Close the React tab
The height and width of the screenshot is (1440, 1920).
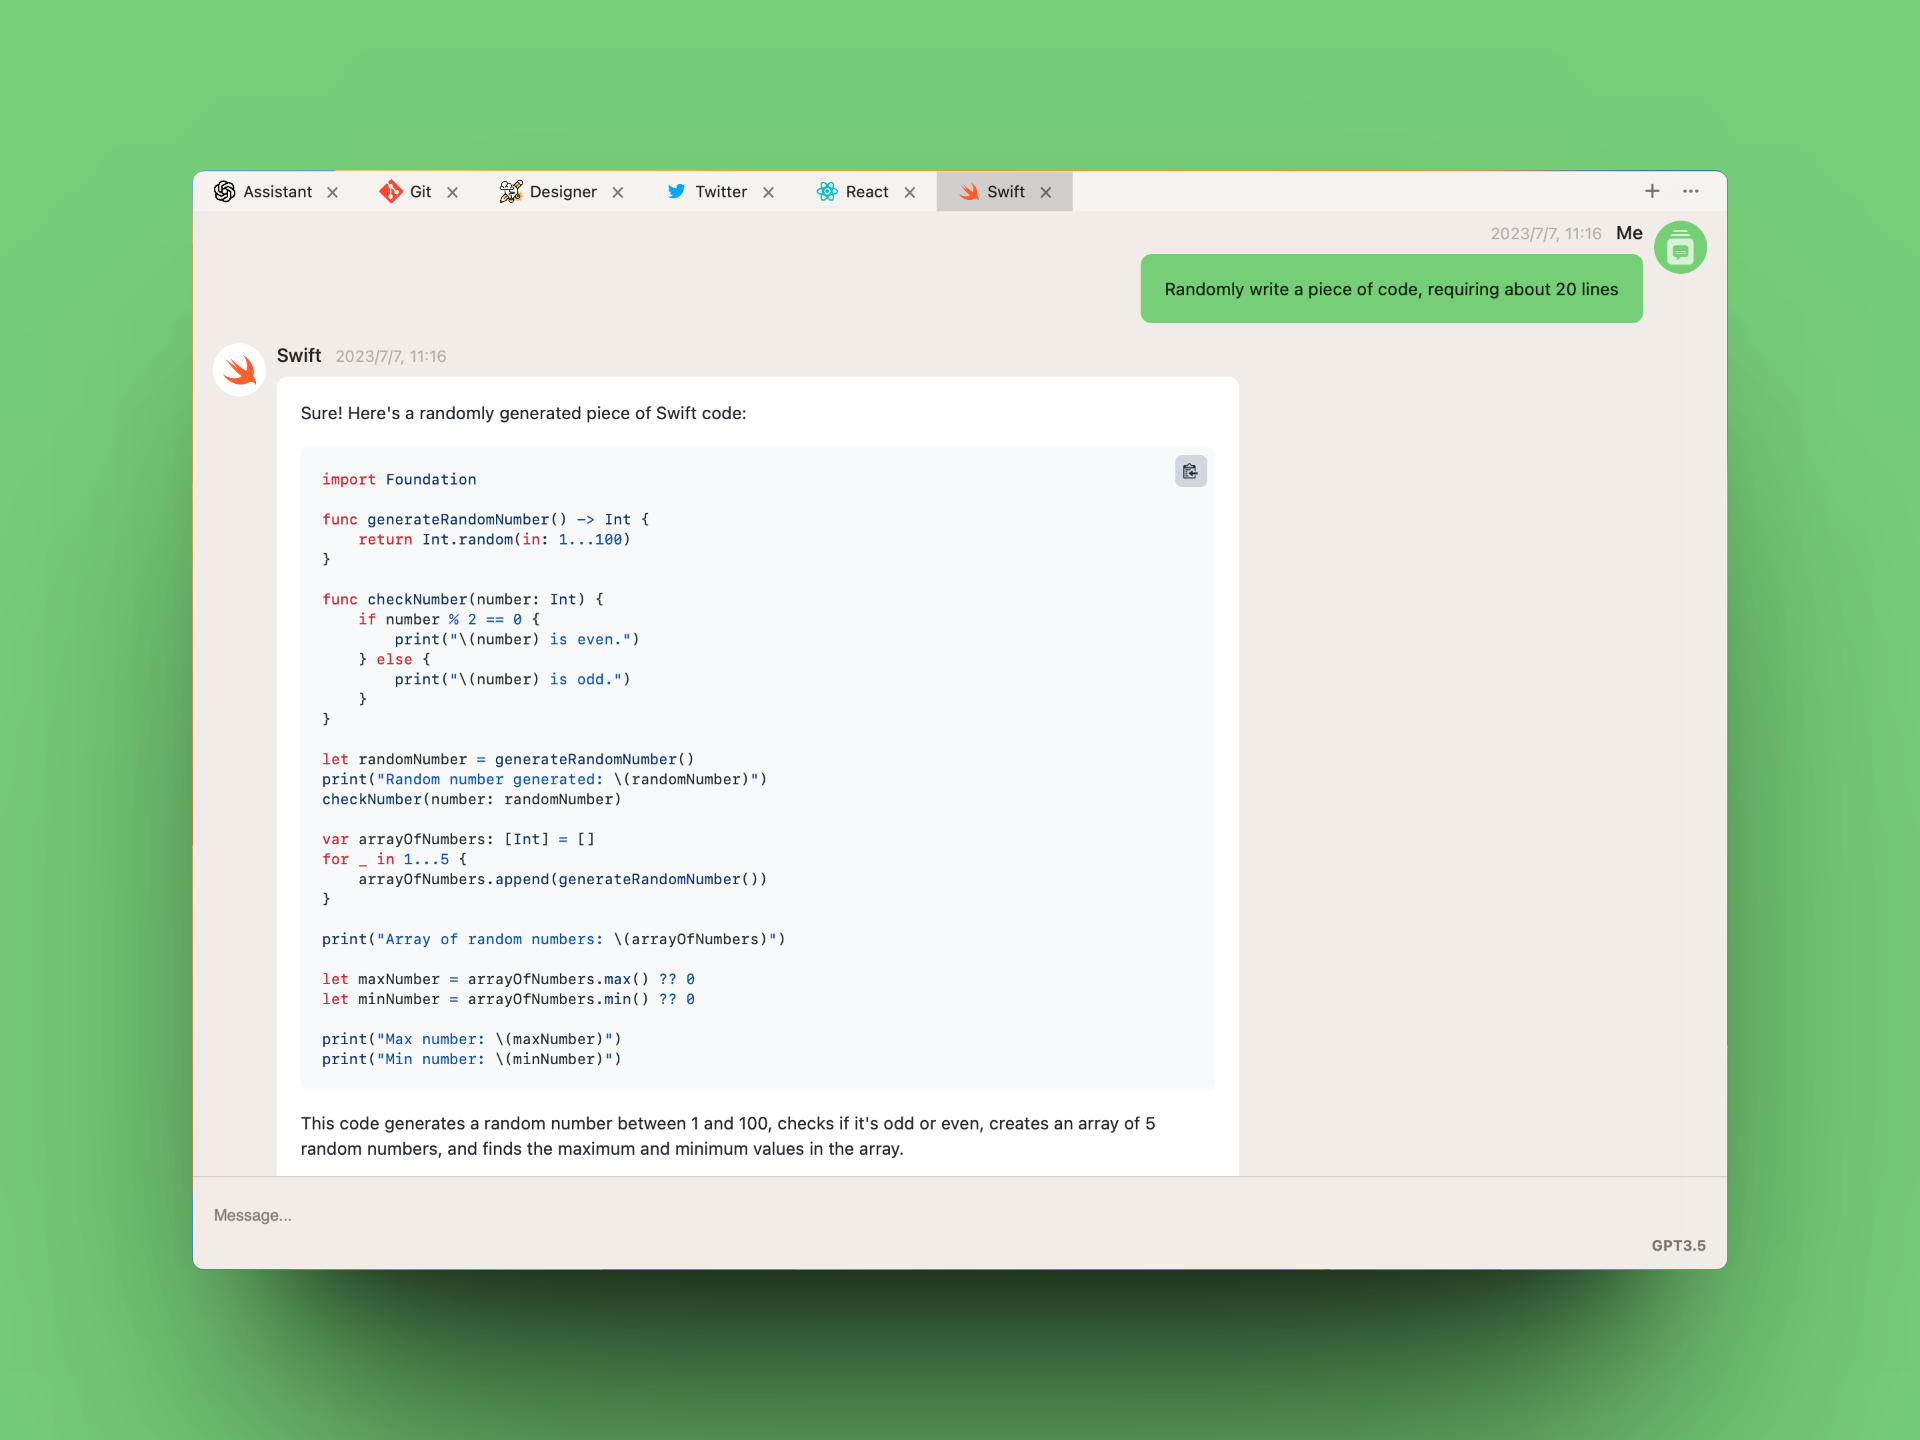910,193
